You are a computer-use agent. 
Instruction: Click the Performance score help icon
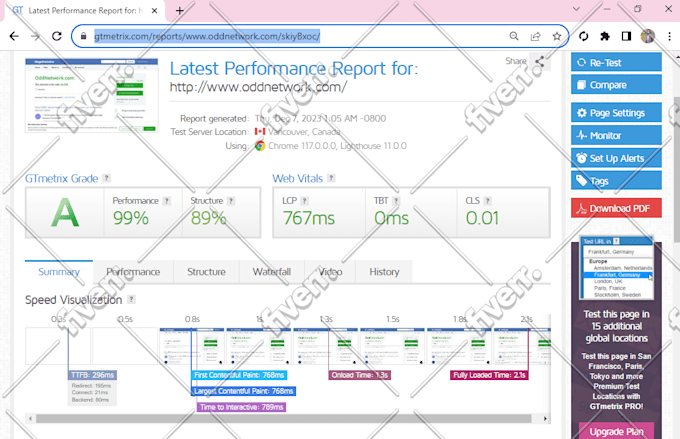pos(167,201)
